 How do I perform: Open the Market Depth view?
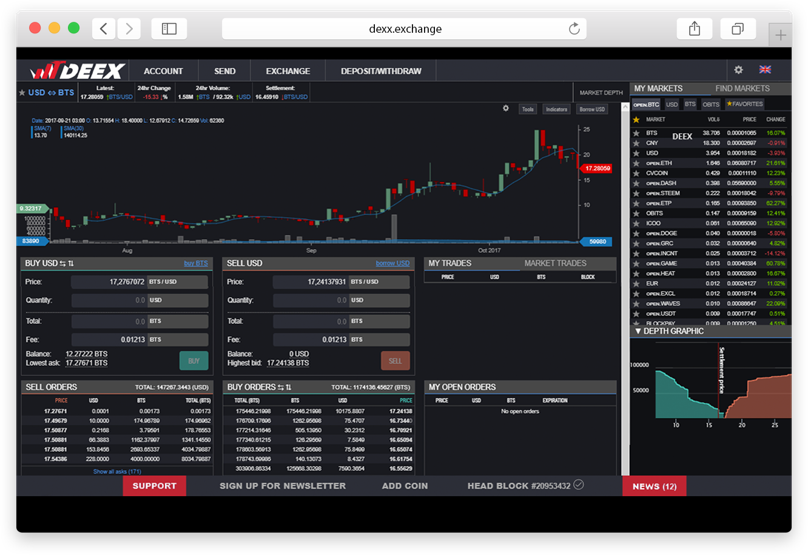601,93
